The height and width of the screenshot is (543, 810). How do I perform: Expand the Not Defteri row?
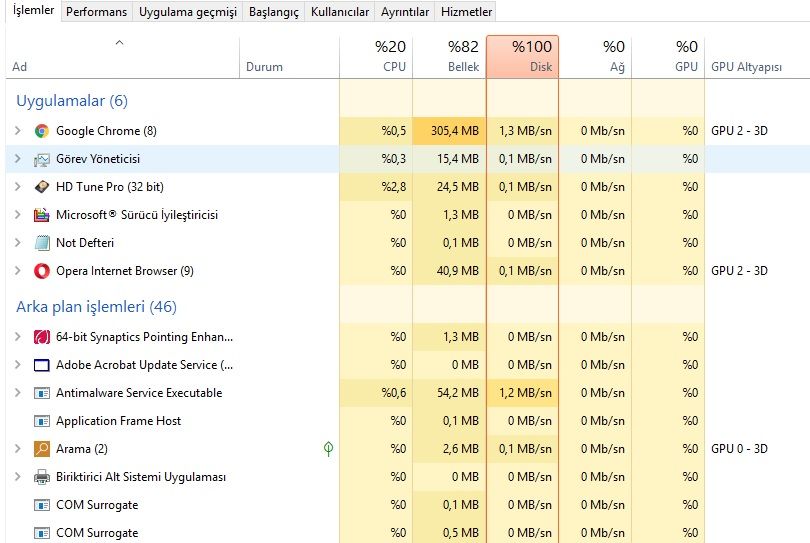(x=18, y=242)
